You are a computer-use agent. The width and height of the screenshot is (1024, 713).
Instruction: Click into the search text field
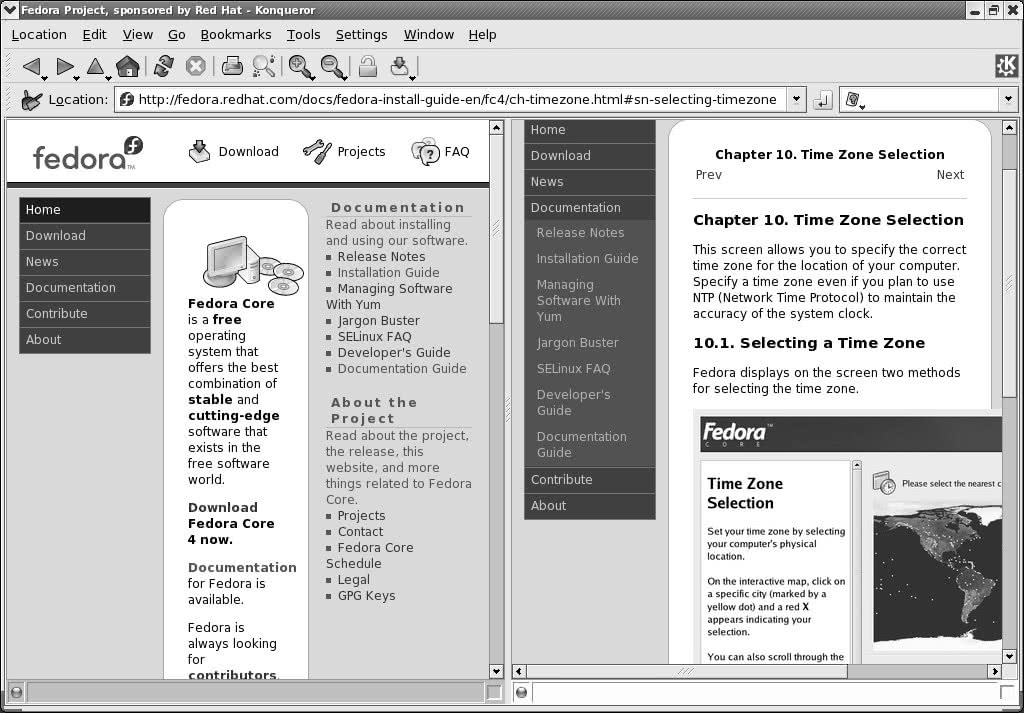click(x=932, y=100)
